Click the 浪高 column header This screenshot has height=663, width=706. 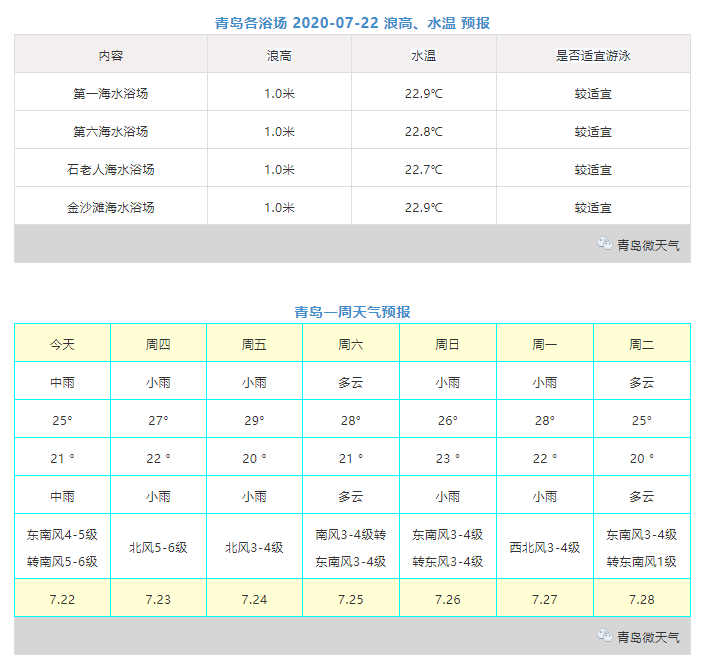coord(279,56)
